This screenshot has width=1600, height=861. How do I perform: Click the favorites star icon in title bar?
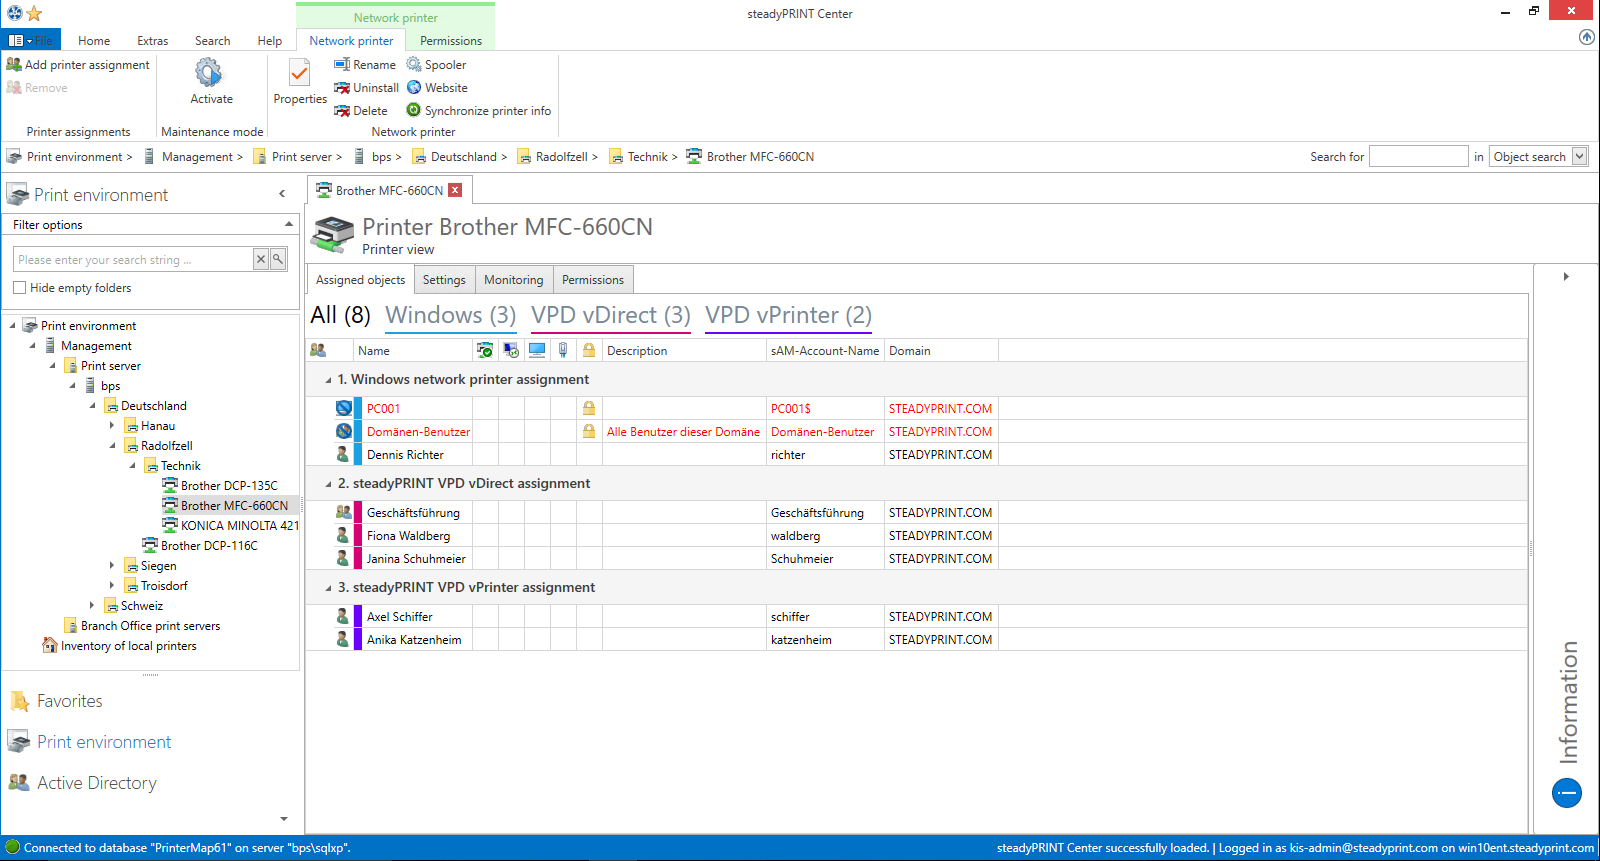(34, 13)
